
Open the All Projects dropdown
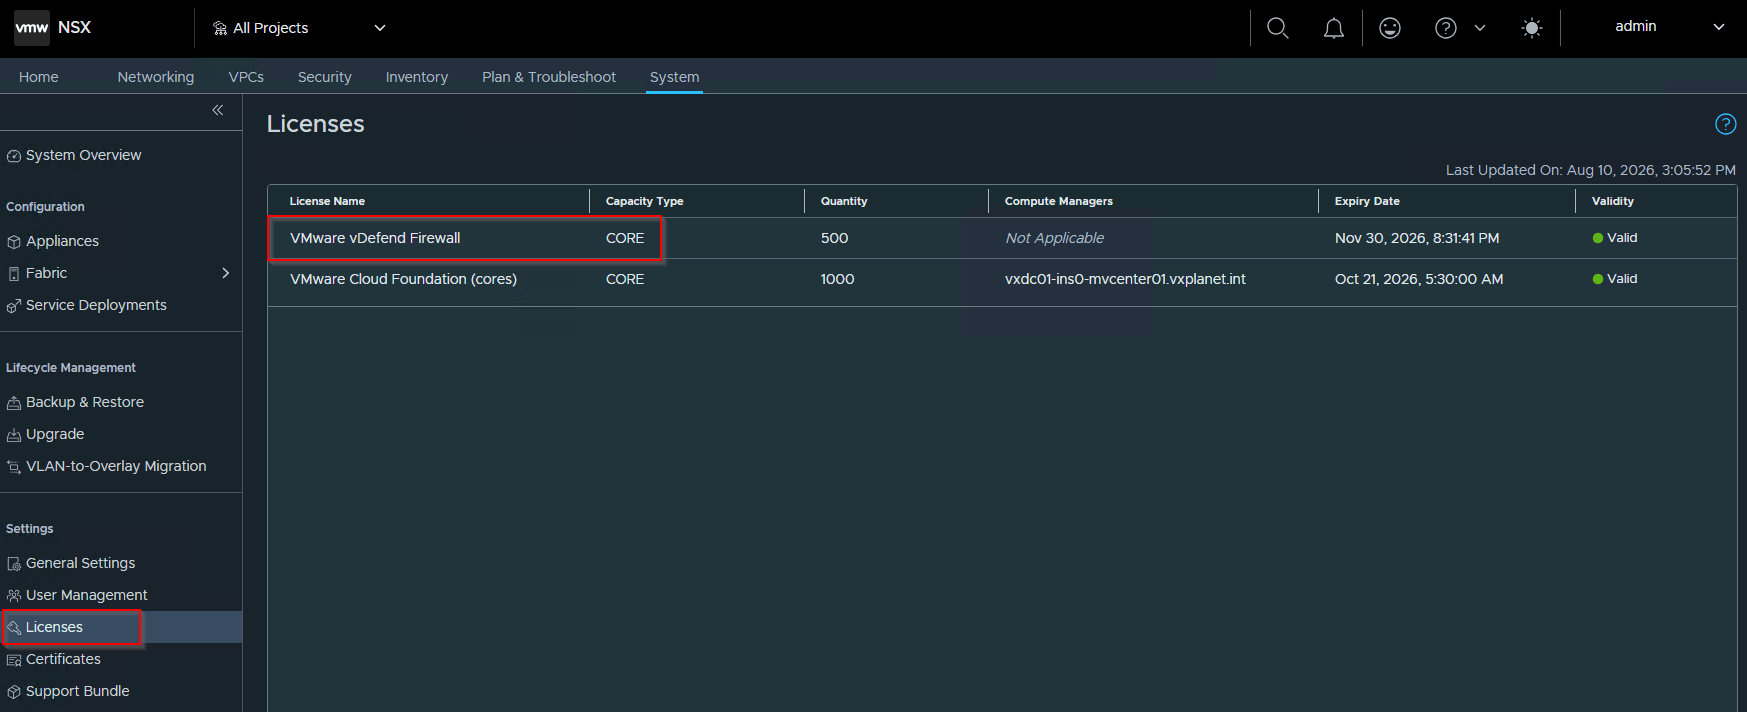point(299,28)
